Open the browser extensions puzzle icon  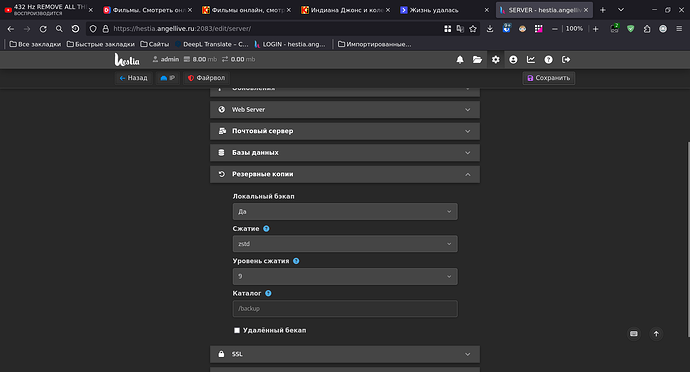click(x=647, y=29)
